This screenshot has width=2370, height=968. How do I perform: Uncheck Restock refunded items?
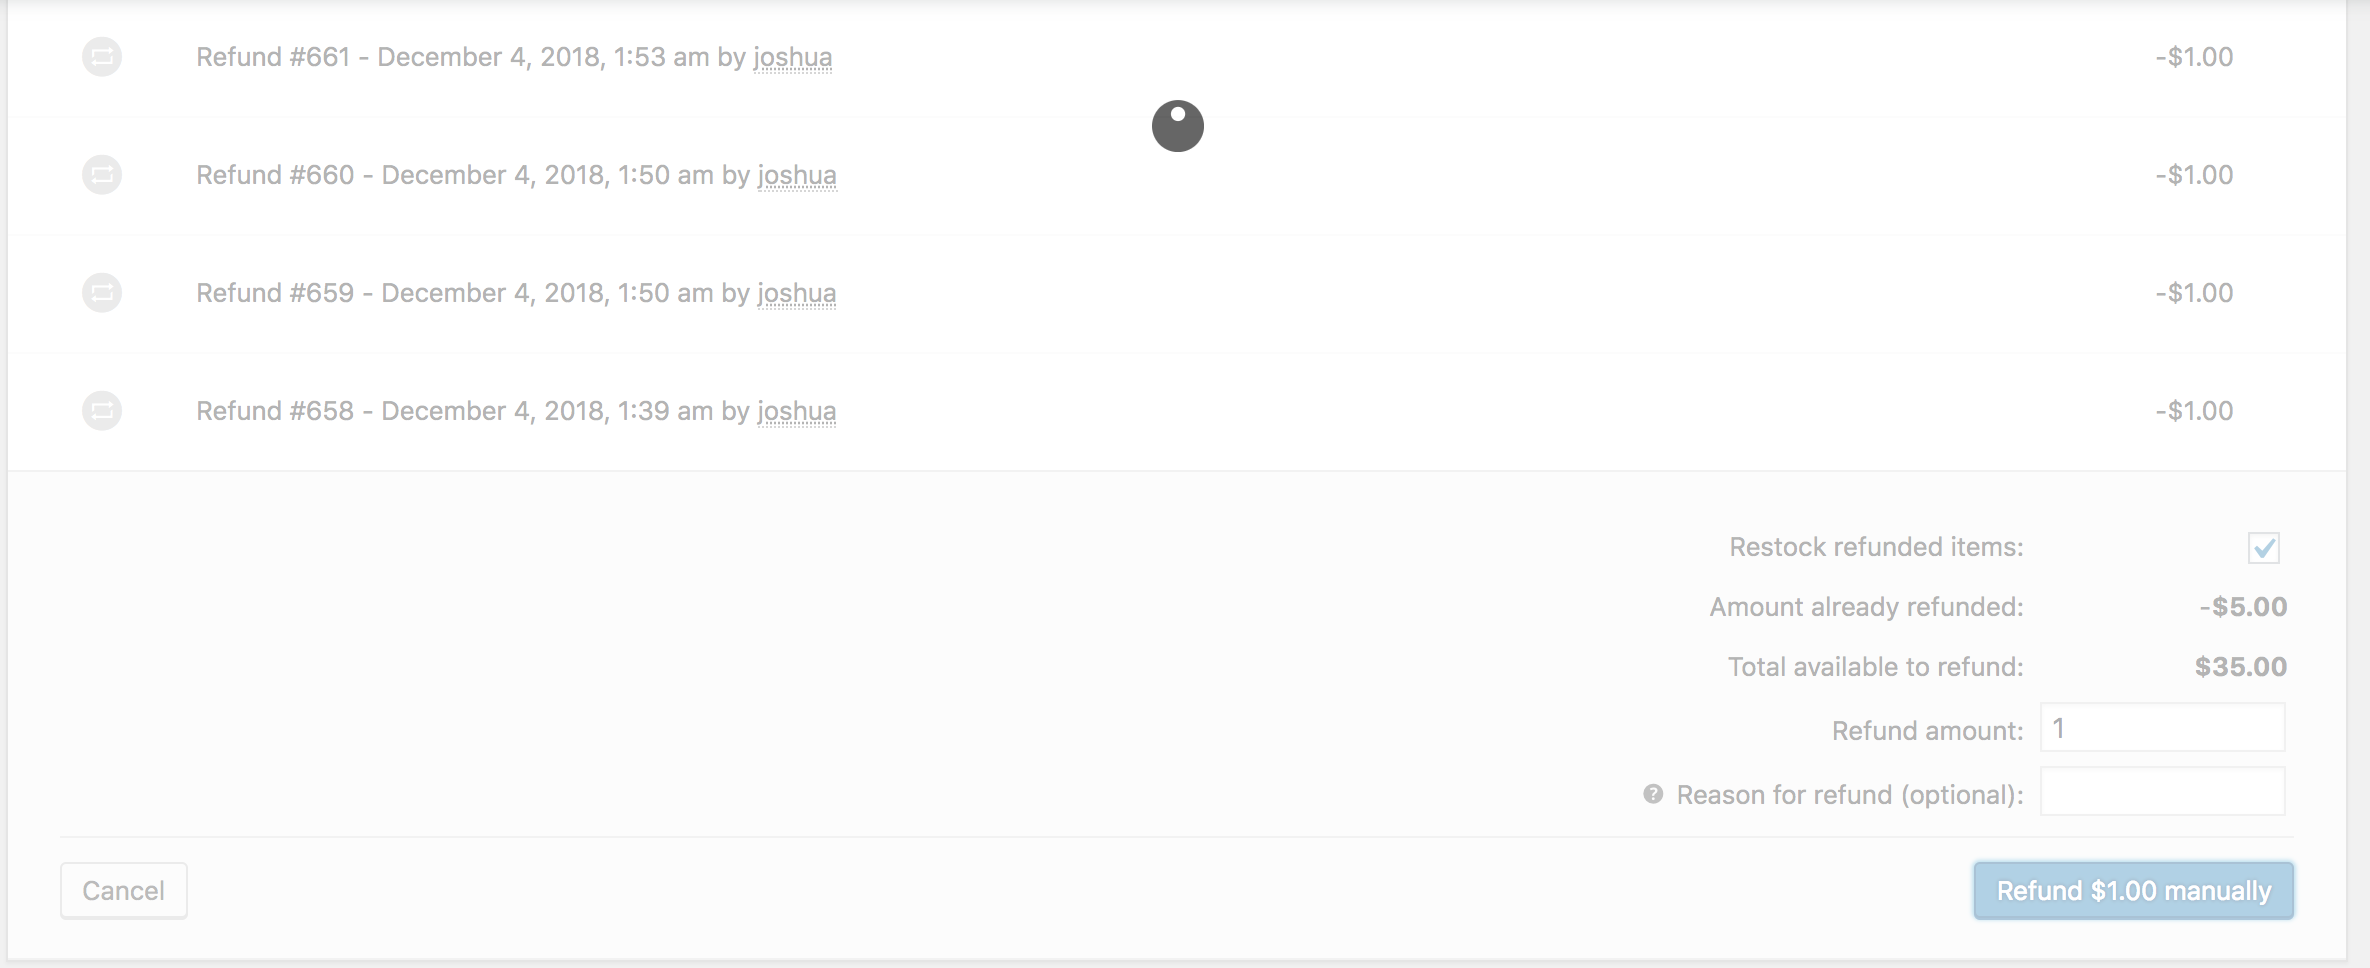click(2264, 547)
